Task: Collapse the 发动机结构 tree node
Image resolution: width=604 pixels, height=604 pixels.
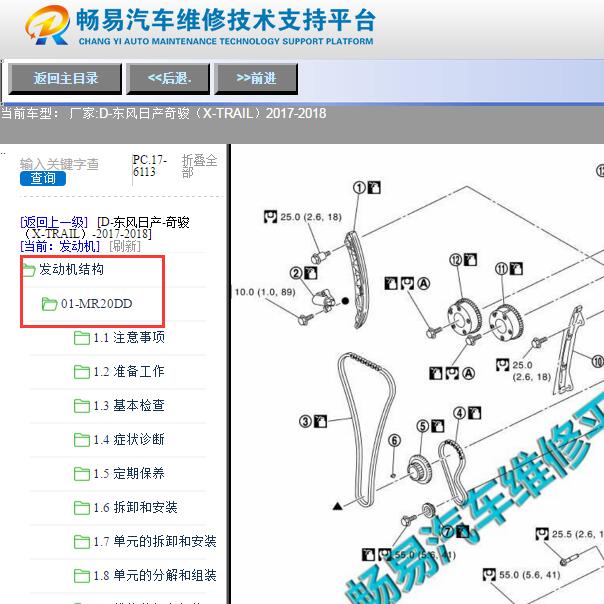Action: coord(71,269)
